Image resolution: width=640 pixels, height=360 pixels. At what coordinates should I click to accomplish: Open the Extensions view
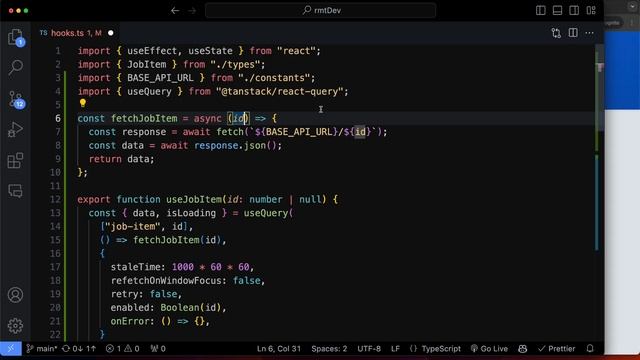coord(15,160)
